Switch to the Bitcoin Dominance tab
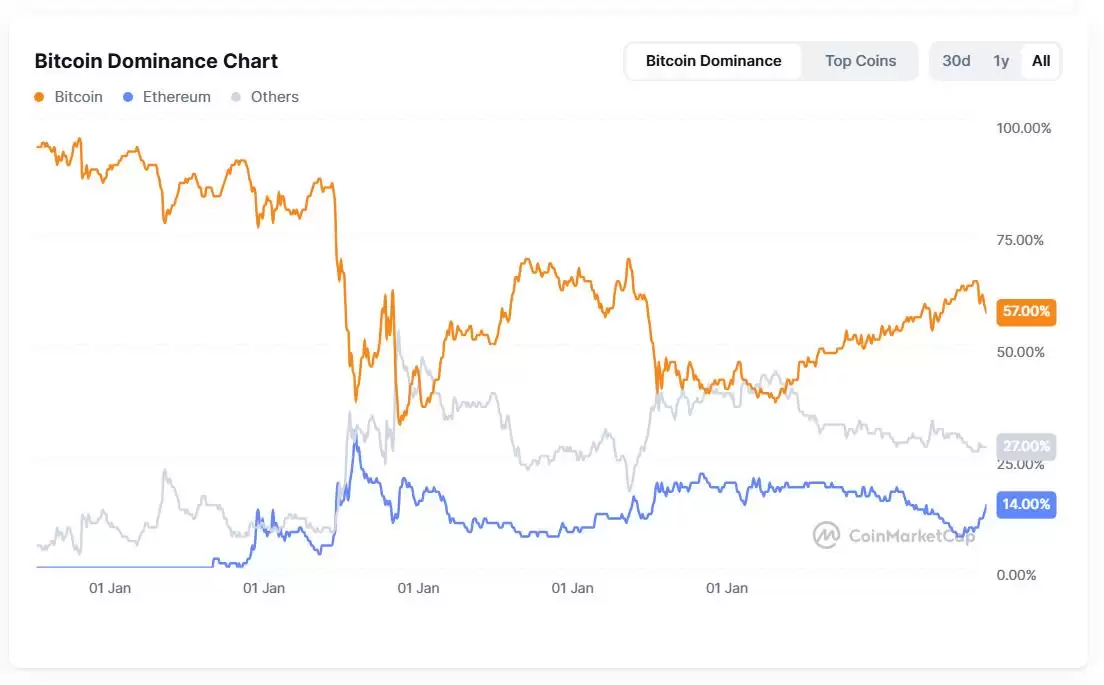This screenshot has height=685, width=1104. coord(713,61)
